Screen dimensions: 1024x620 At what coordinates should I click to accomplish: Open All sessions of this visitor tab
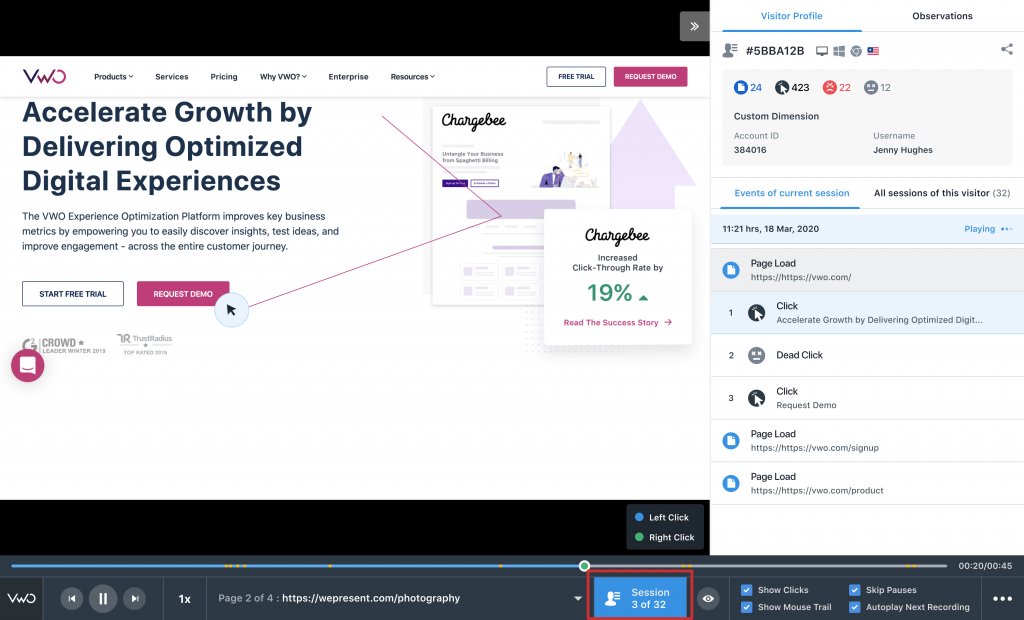point(942,193)
